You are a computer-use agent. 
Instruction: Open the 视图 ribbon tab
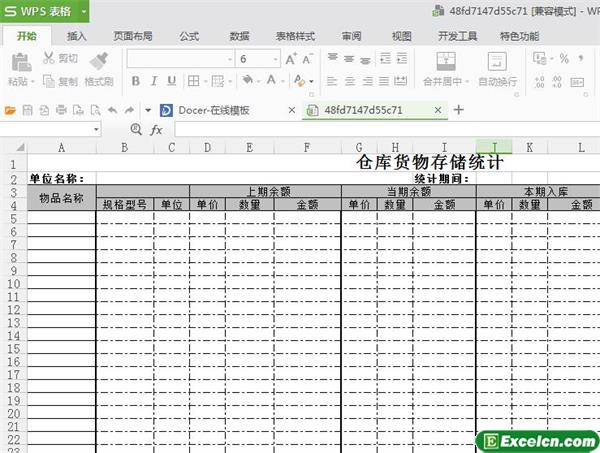[401, 36]
